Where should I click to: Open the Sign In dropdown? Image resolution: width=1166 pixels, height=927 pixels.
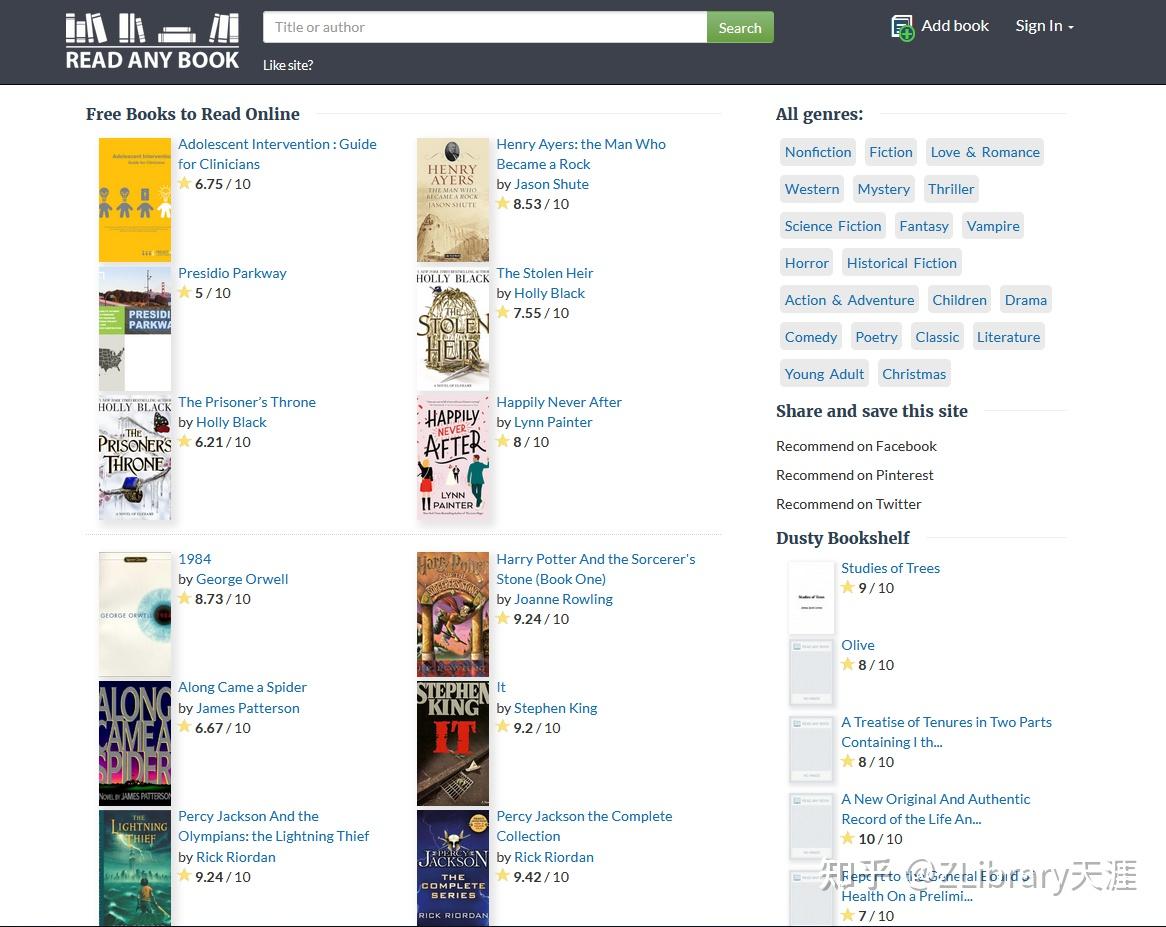click(x=1044, y=26)
